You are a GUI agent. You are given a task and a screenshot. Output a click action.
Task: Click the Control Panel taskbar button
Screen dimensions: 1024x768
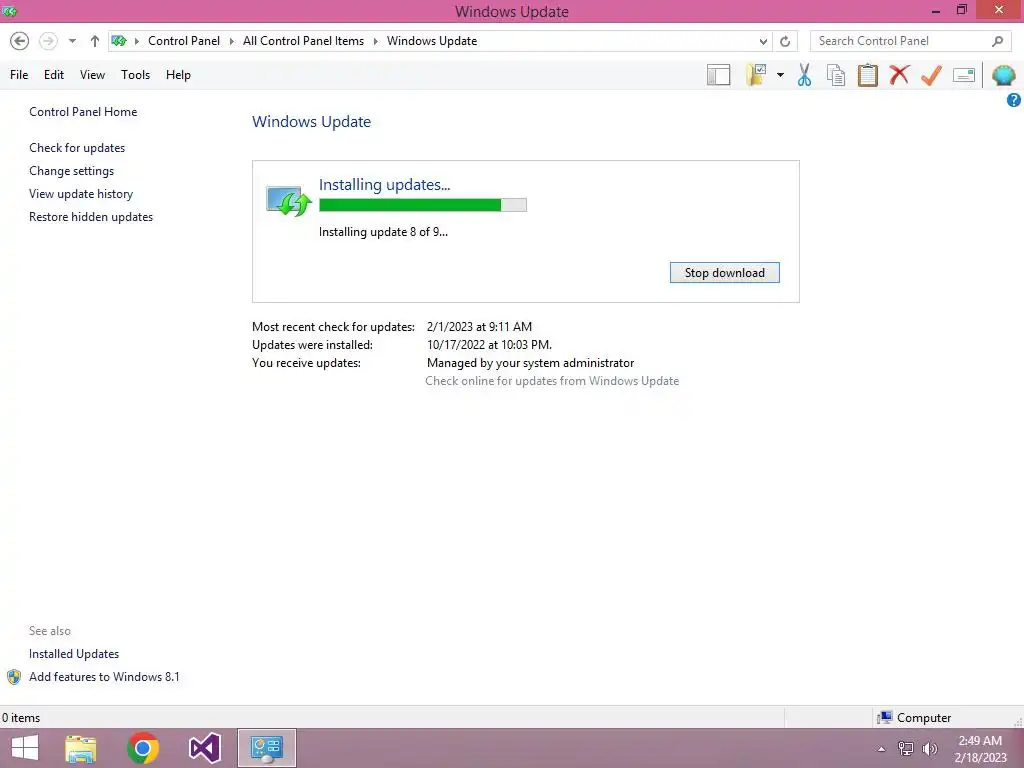point(266,748)
